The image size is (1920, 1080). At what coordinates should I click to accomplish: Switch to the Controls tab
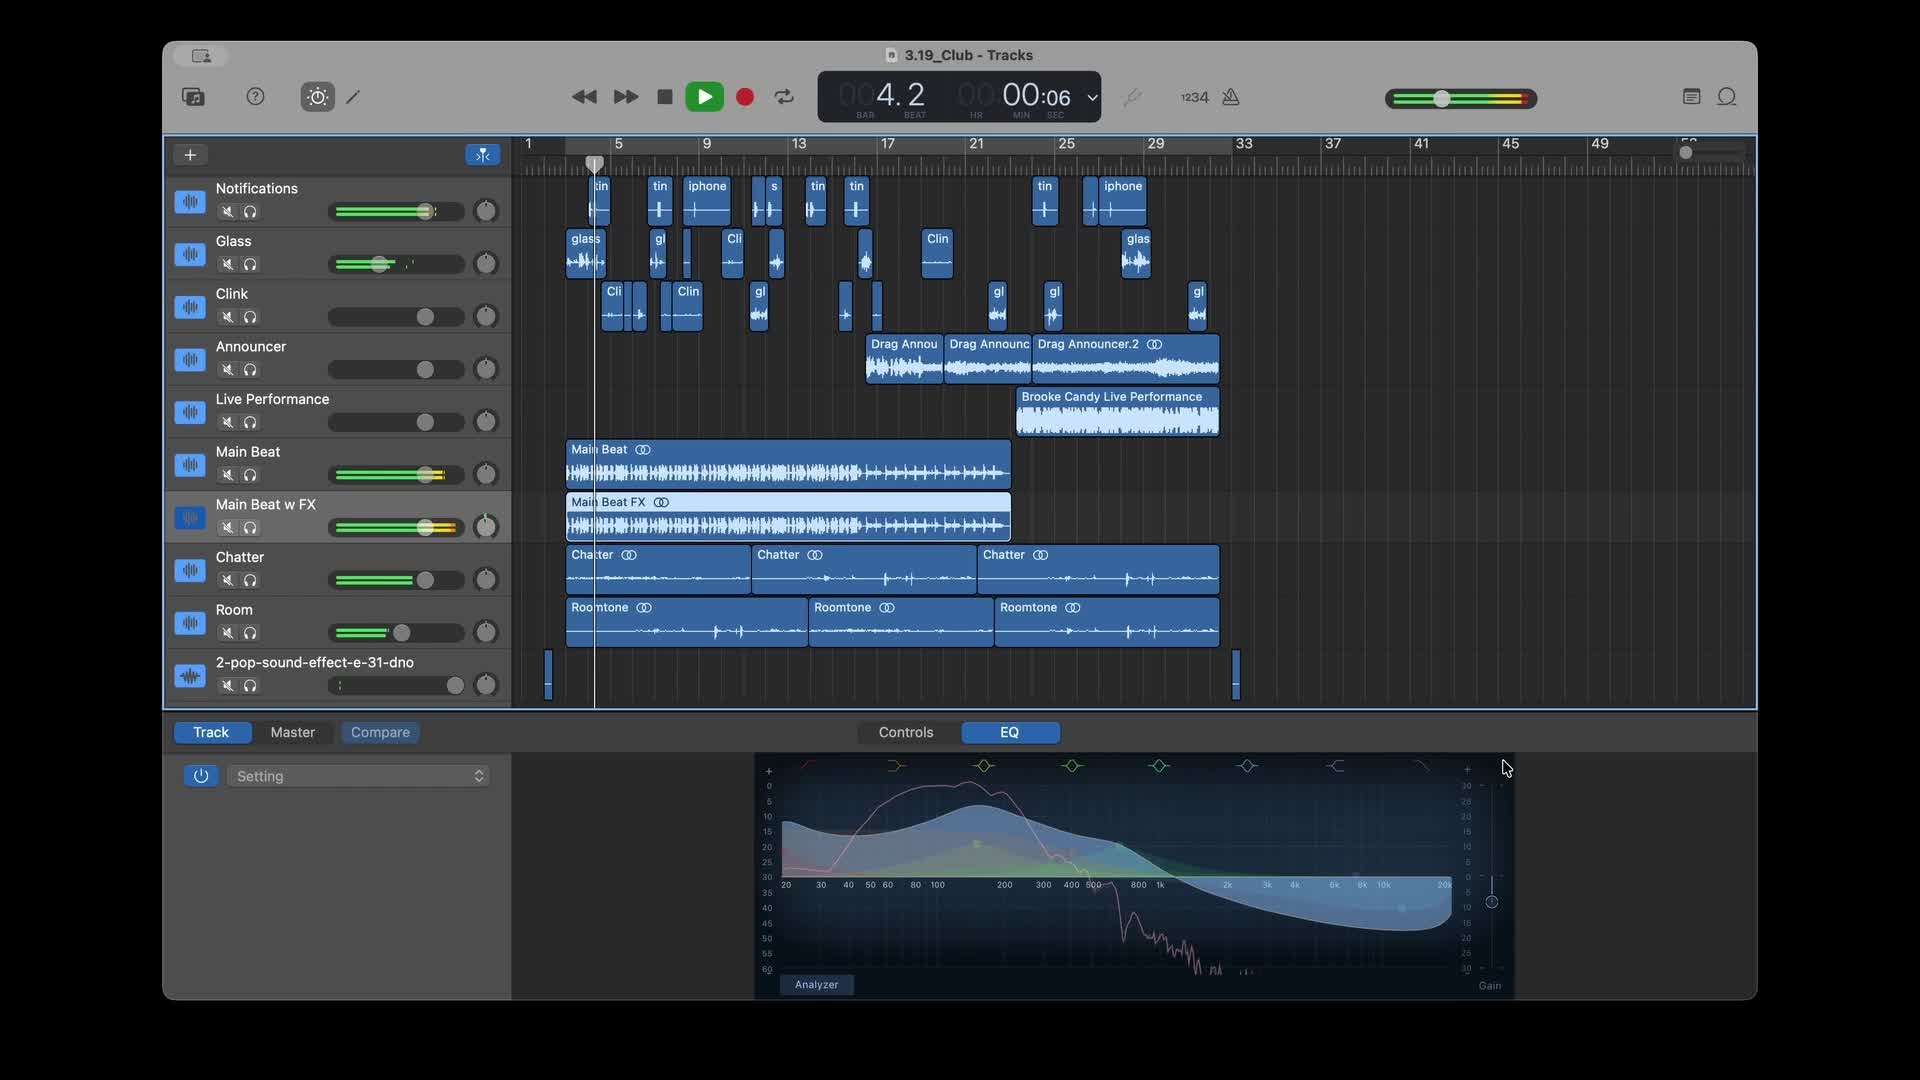coord(906,733)
